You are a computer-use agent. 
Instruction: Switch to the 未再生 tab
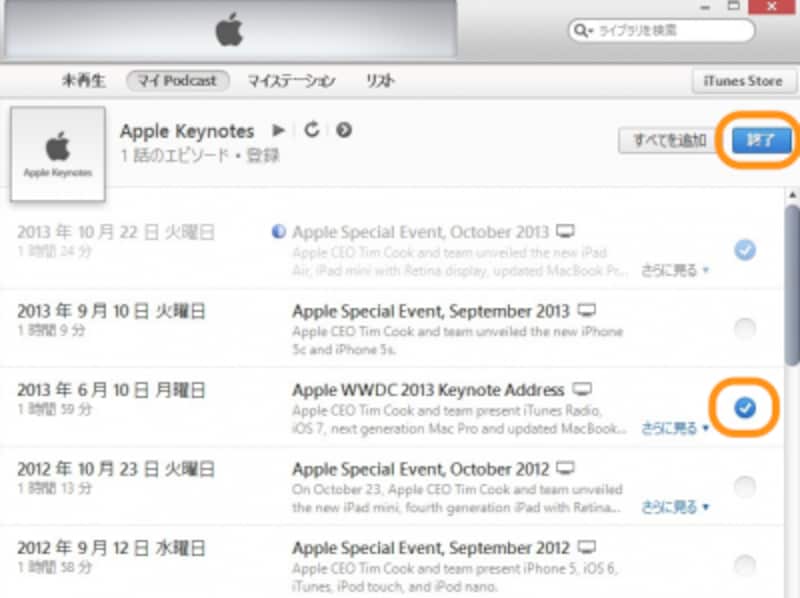pyautogui.click(x=84, y=81)
